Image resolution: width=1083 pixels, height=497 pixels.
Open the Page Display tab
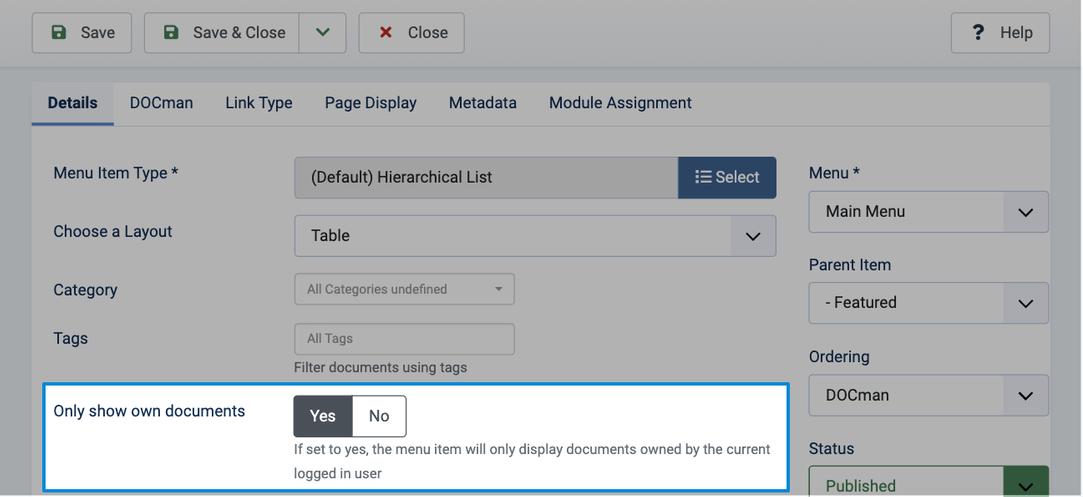tap(371, 103)
